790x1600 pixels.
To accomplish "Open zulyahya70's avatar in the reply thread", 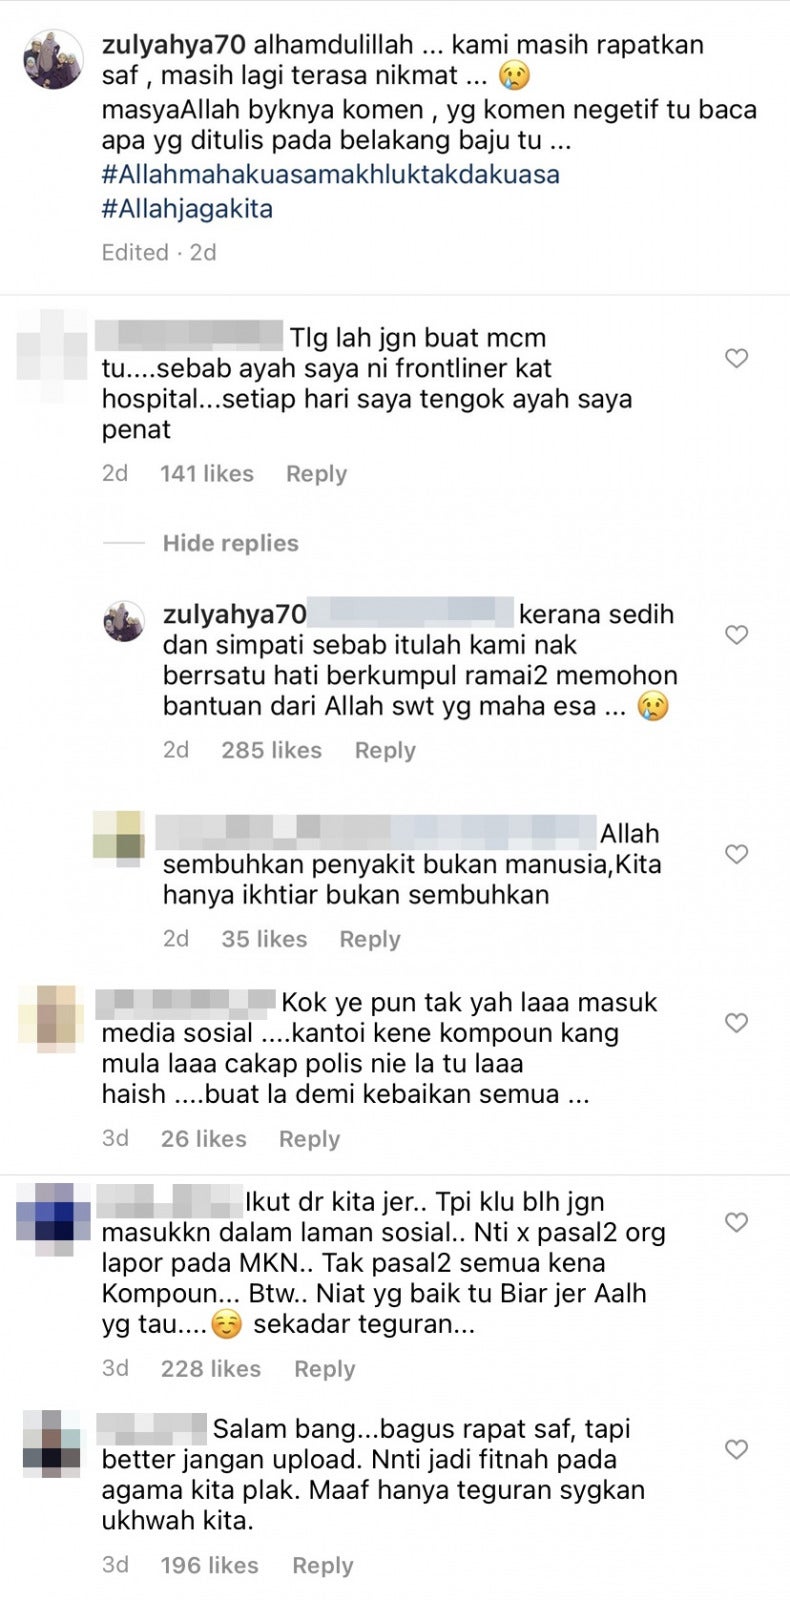I will (124, 621).
